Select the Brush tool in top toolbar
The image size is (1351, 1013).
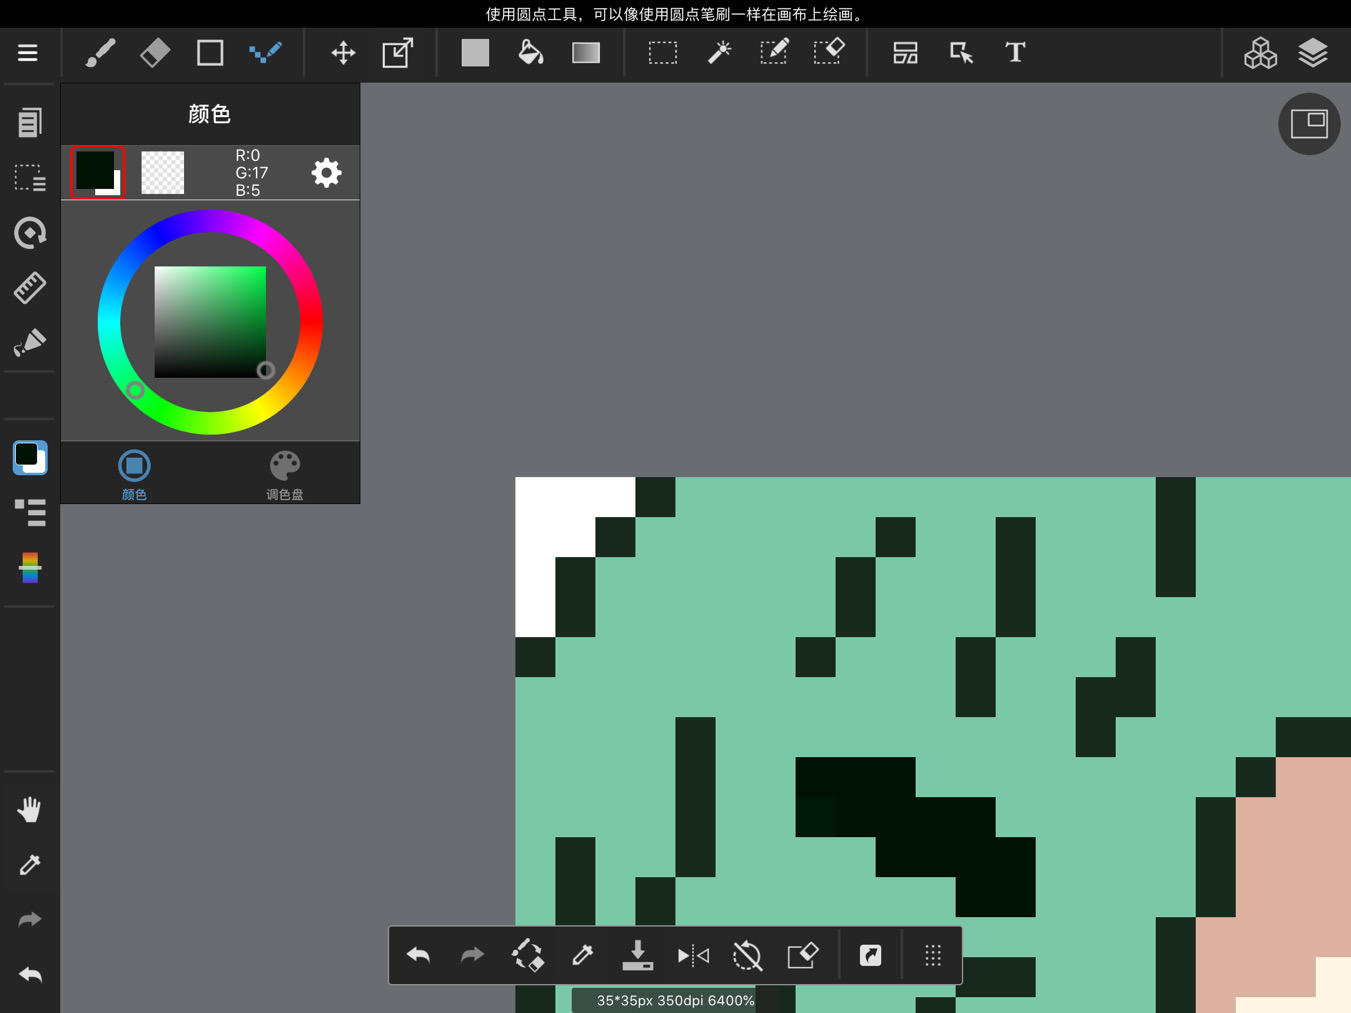[x=100, y=53]
